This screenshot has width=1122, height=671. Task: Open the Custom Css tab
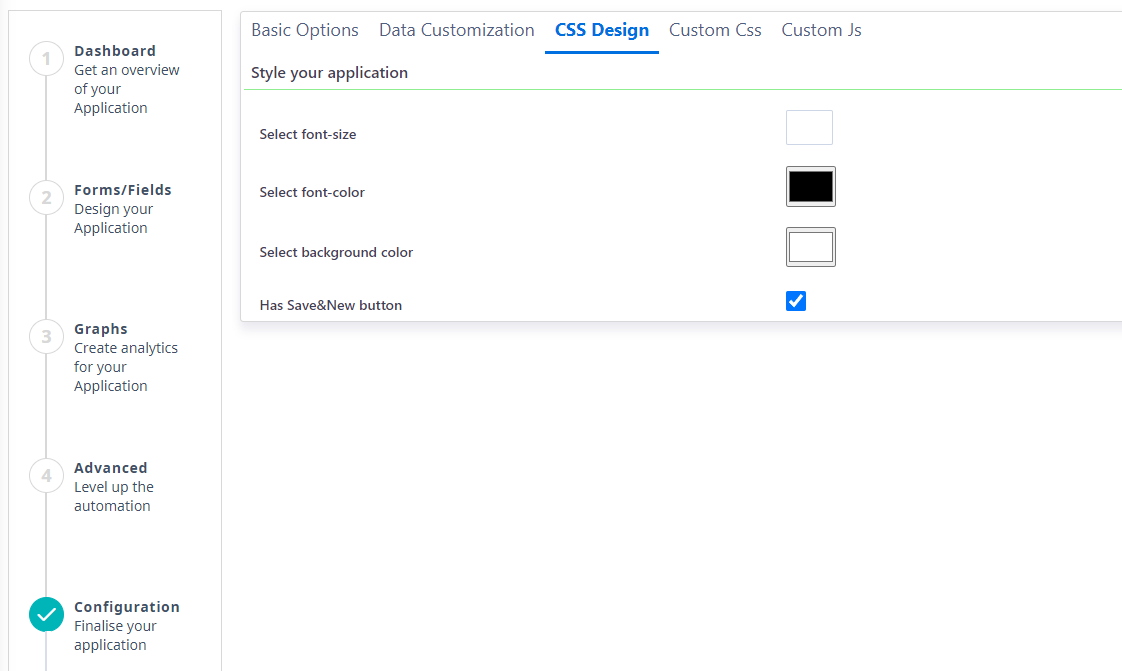click(x=715, y=30)
